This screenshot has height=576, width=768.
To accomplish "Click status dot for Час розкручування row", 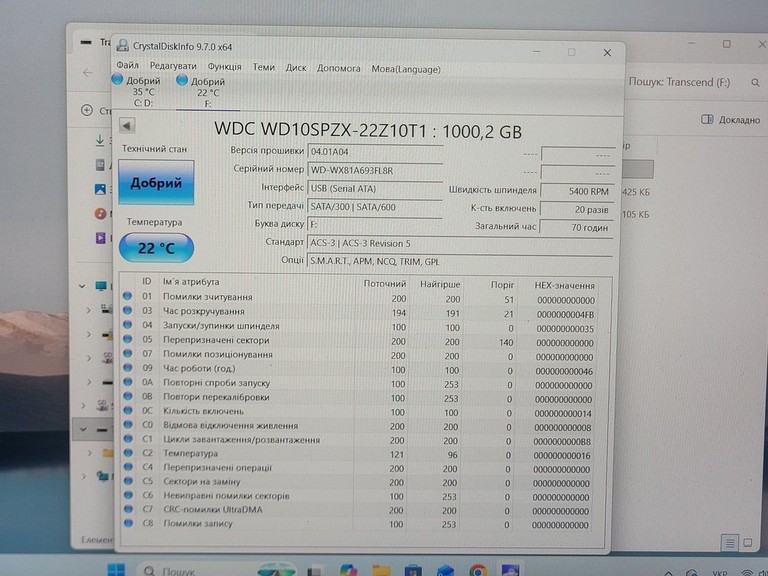I will click(127, 310).
